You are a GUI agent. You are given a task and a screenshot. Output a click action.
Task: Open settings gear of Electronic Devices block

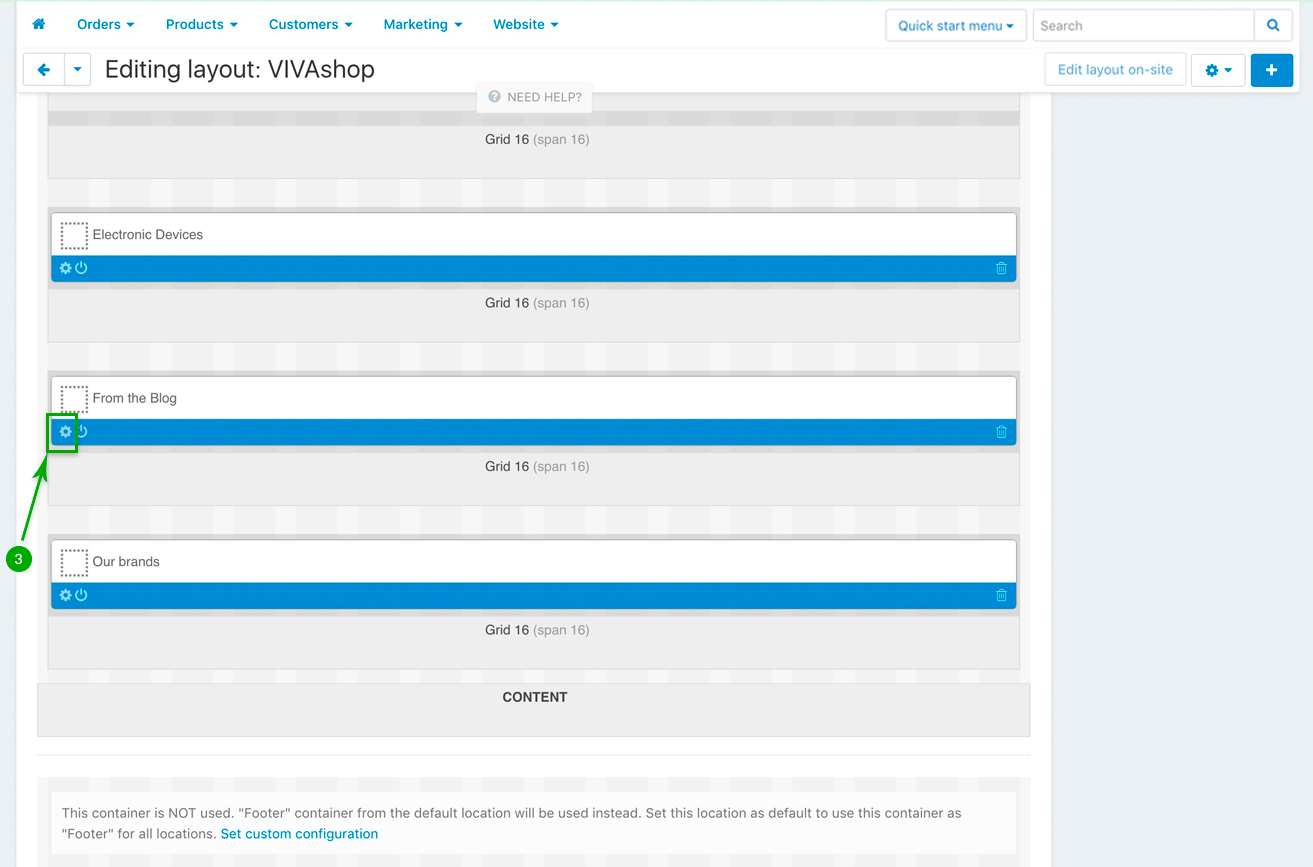66,268
